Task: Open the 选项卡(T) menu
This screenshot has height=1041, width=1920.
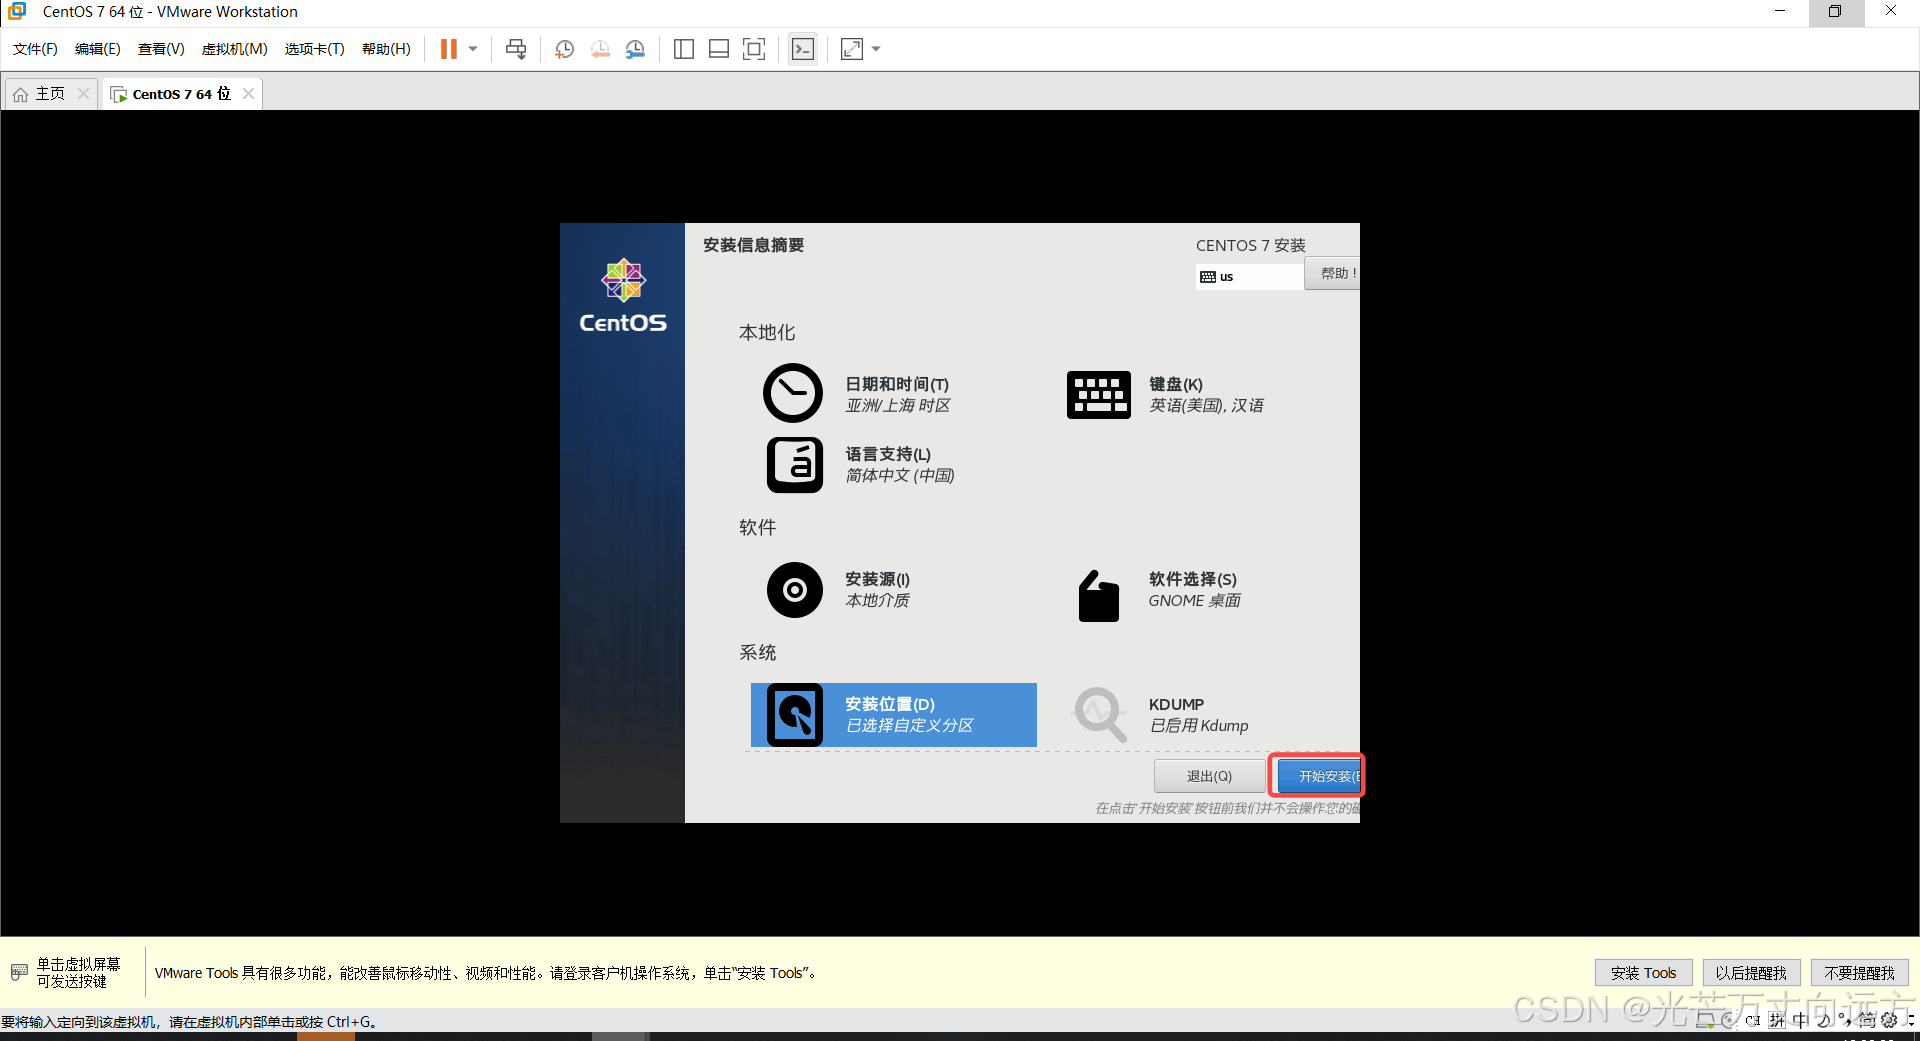Action: coord(314,49)
